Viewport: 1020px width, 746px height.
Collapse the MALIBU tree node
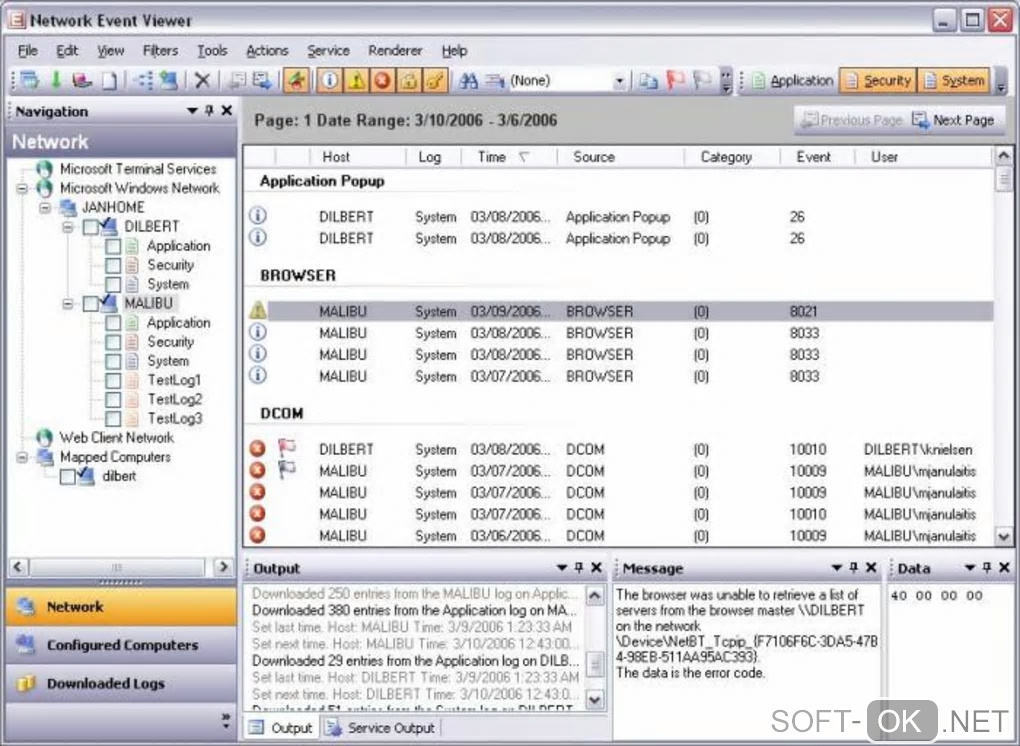pos(68,304)
